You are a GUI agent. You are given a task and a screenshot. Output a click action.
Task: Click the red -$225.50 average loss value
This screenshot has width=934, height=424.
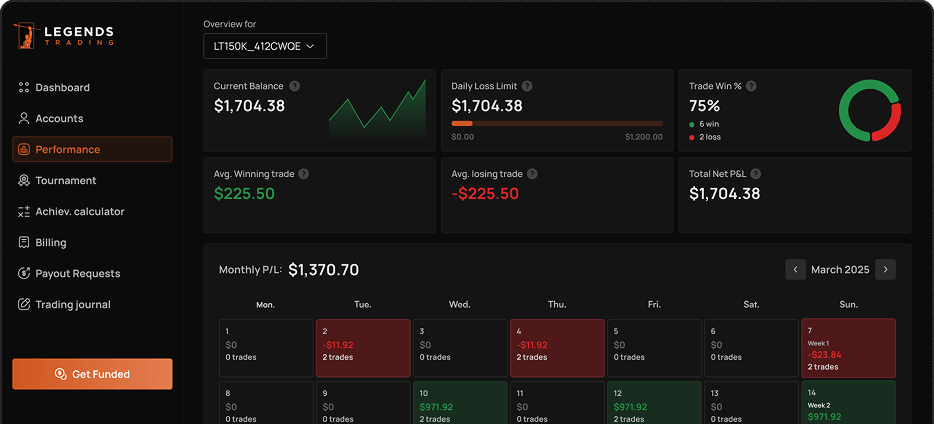485,194
